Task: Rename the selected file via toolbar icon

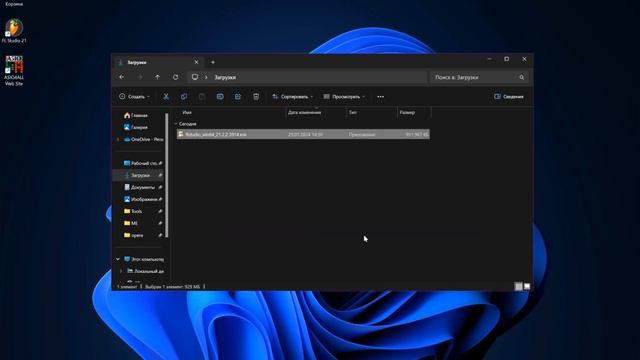Action: point(220,97)
